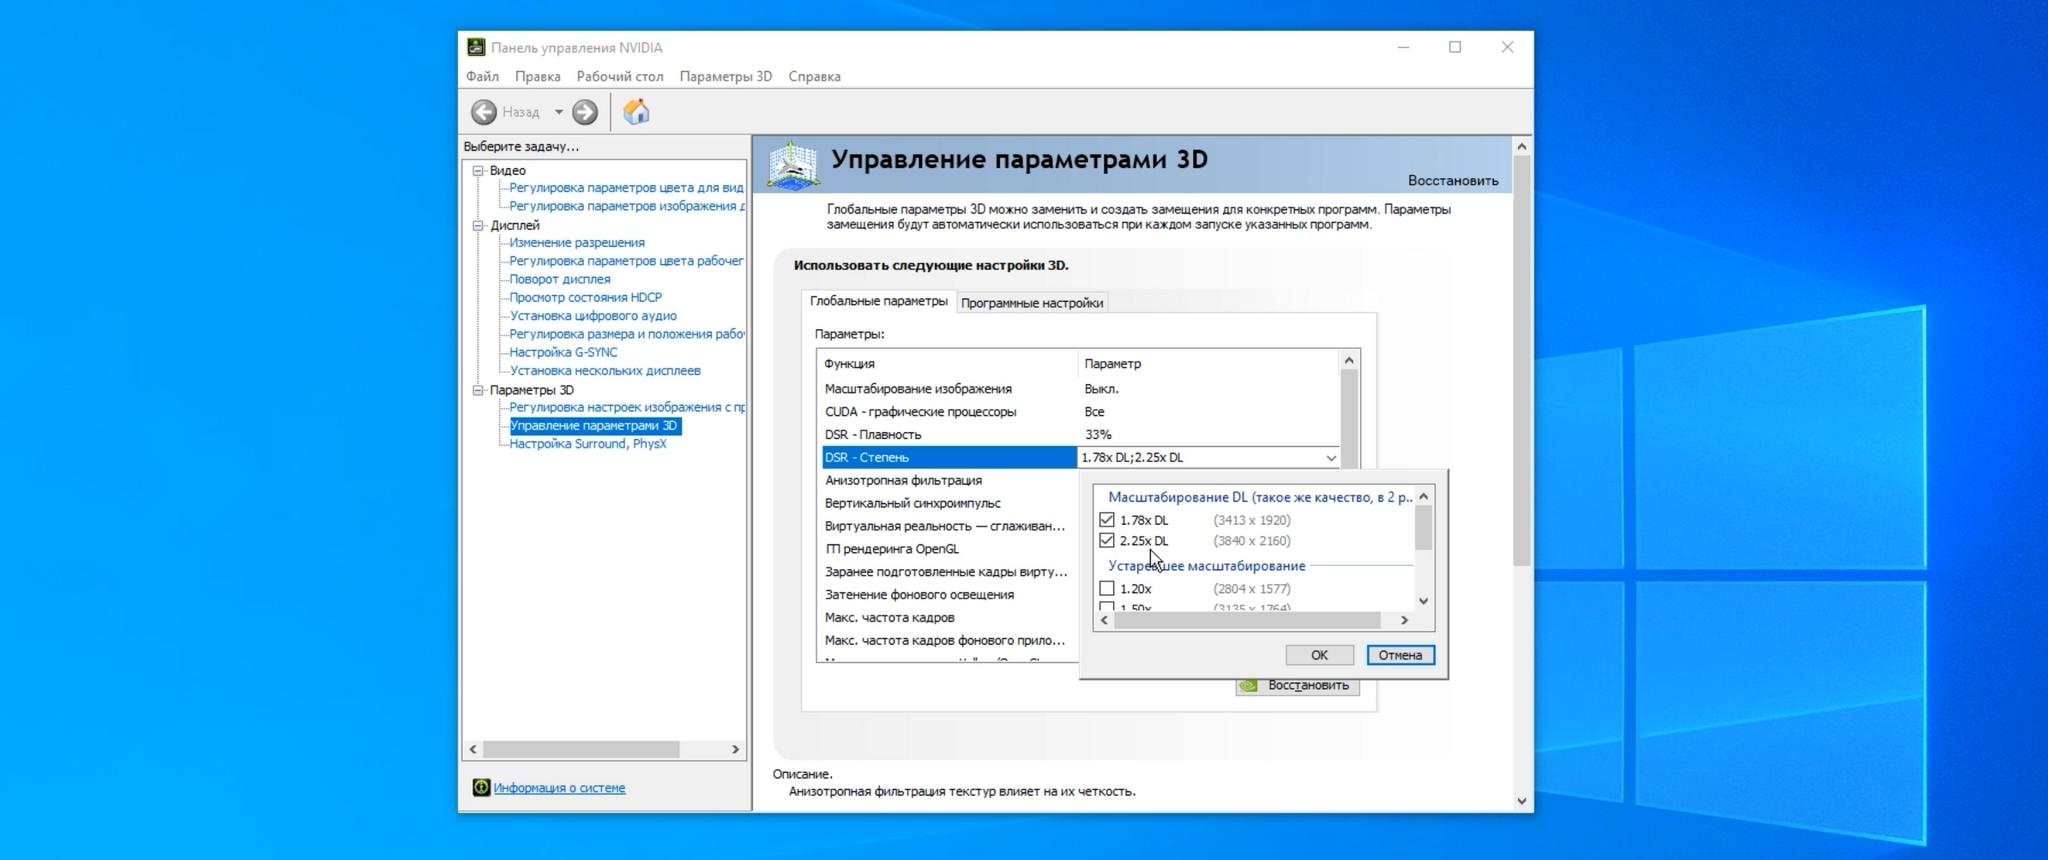This screenshot has width=2048, height=860.
Task: Click the Back arrow toolbar icon
Action: pyautogui.click(x=484, y=112)
